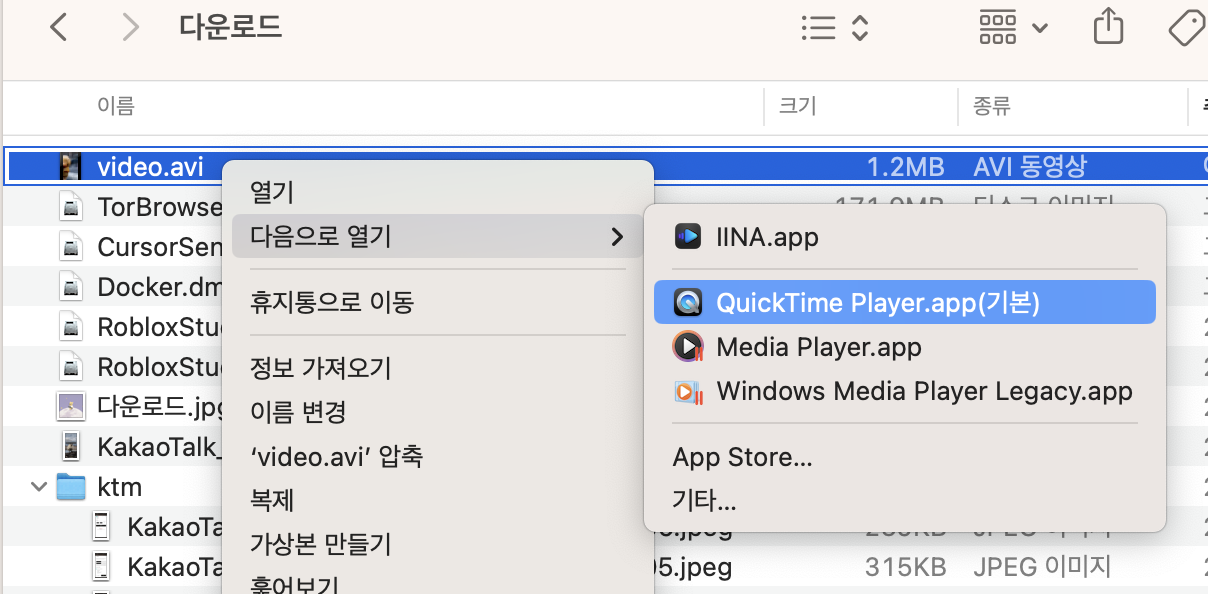Click the 315KB size cell
This screenshot has height=594, width=1208.
click(905, 567)
